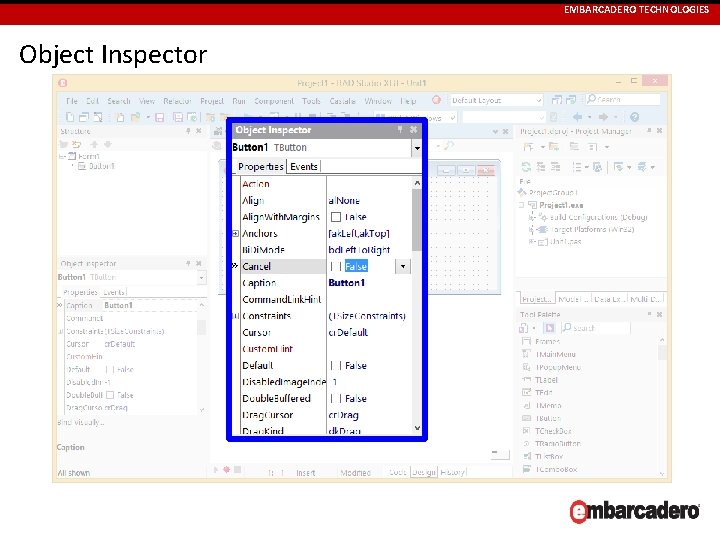Close the small Object Inspector panel on left

(198, 263)
